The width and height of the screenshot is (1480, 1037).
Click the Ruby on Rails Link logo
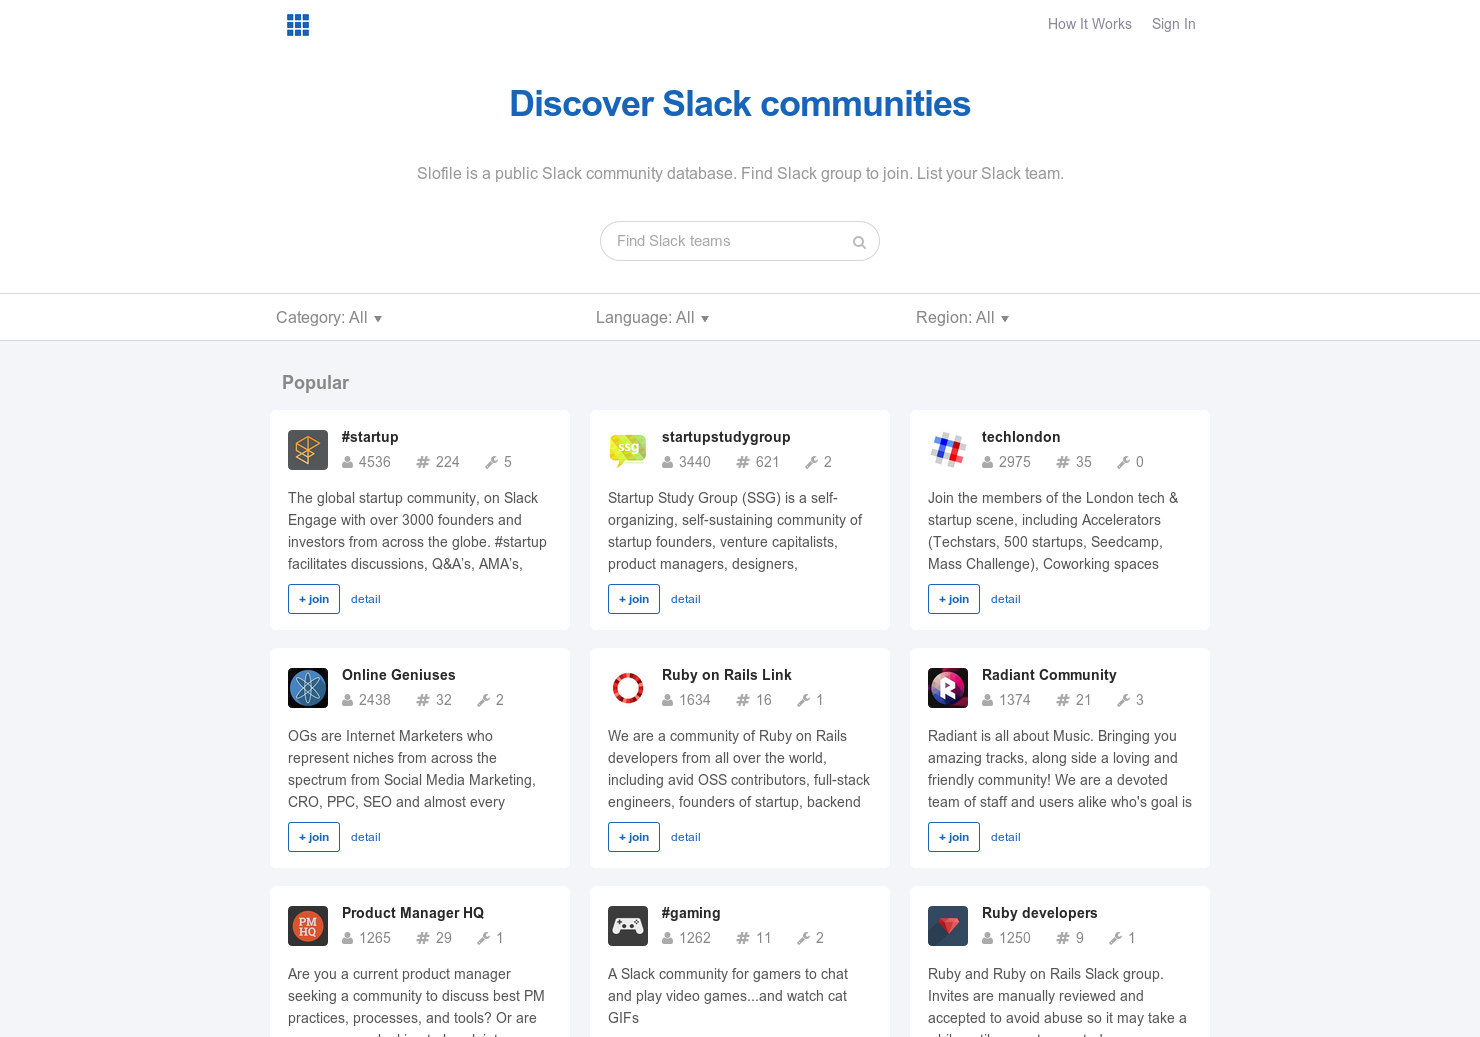(x=628, y=688)
